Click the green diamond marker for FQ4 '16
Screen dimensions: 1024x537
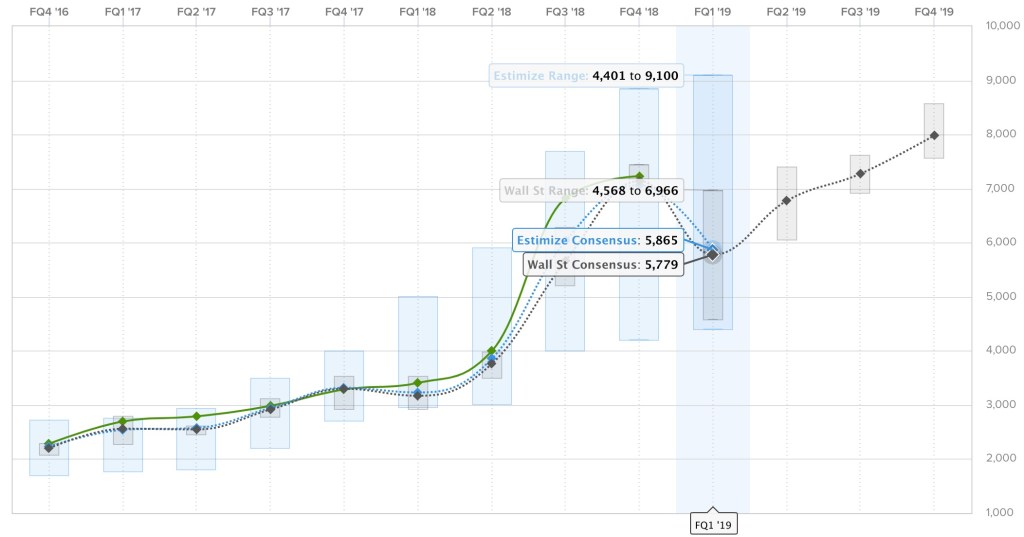tap(49, 443)
